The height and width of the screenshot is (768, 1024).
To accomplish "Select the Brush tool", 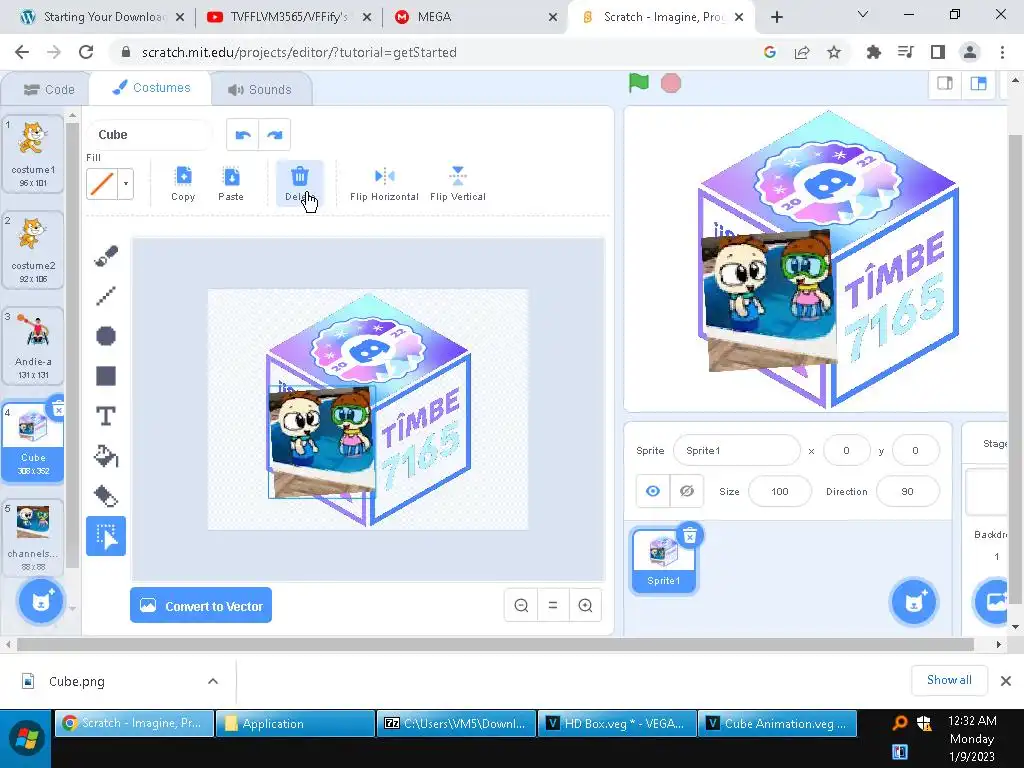I will (x=106, y=256).
